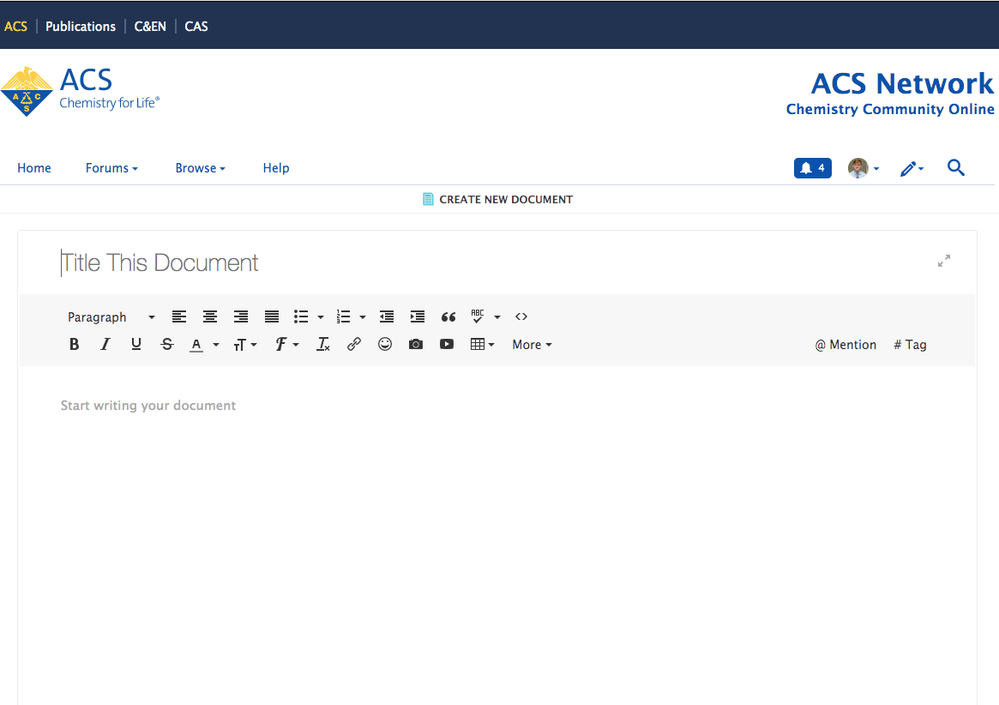Insert an image using the camera icon
This screenshot has width=999, height=705.
pos(416,344)
